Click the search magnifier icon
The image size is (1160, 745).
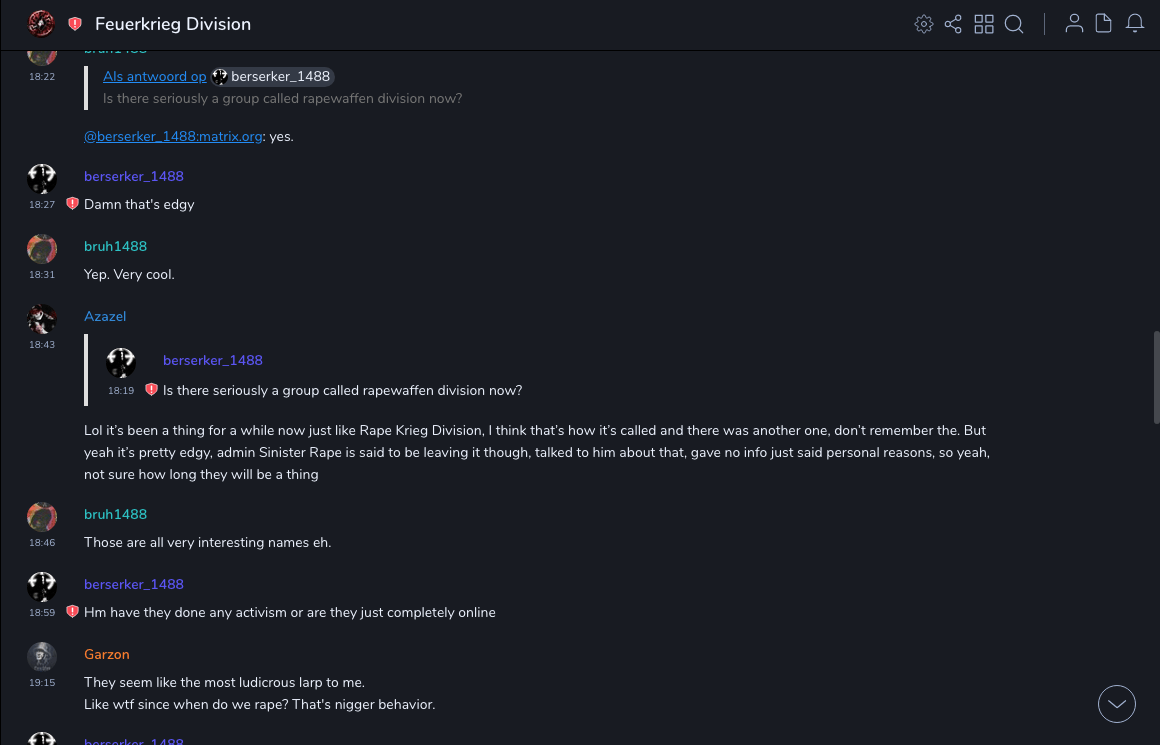pyautogui.click(x=1014, y=24)
